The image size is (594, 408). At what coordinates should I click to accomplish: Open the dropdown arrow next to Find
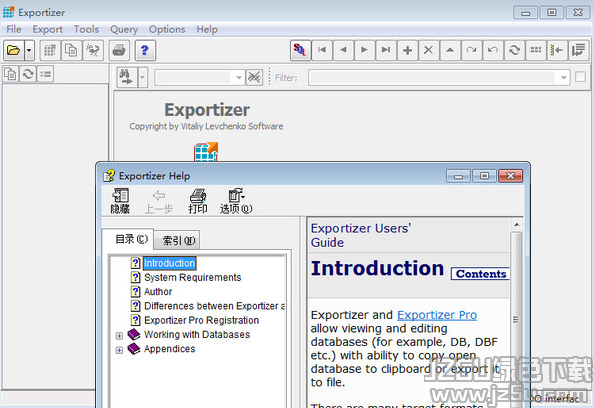coord(143,77)
